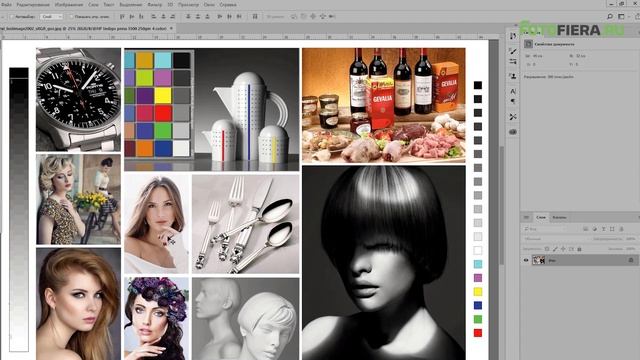Screen dimensions: 640x360
Task: Open the Paragraph panel icon
Action: tap(513, 101)
